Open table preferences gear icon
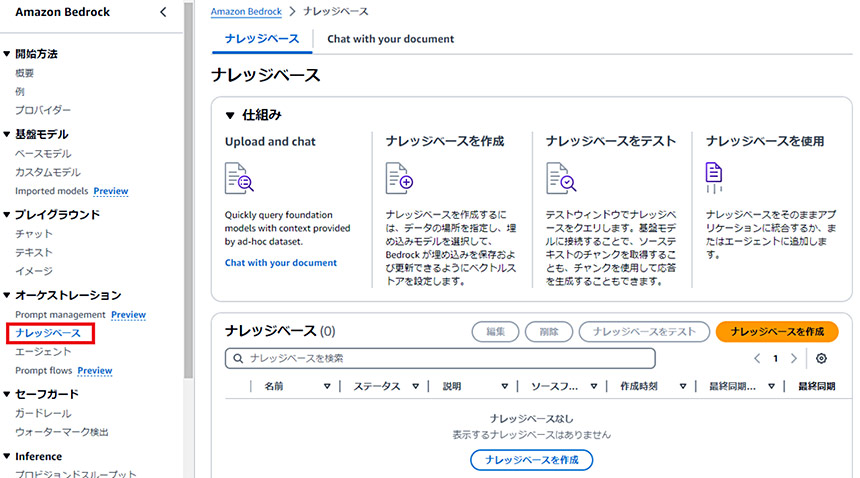 coord(821,358)
